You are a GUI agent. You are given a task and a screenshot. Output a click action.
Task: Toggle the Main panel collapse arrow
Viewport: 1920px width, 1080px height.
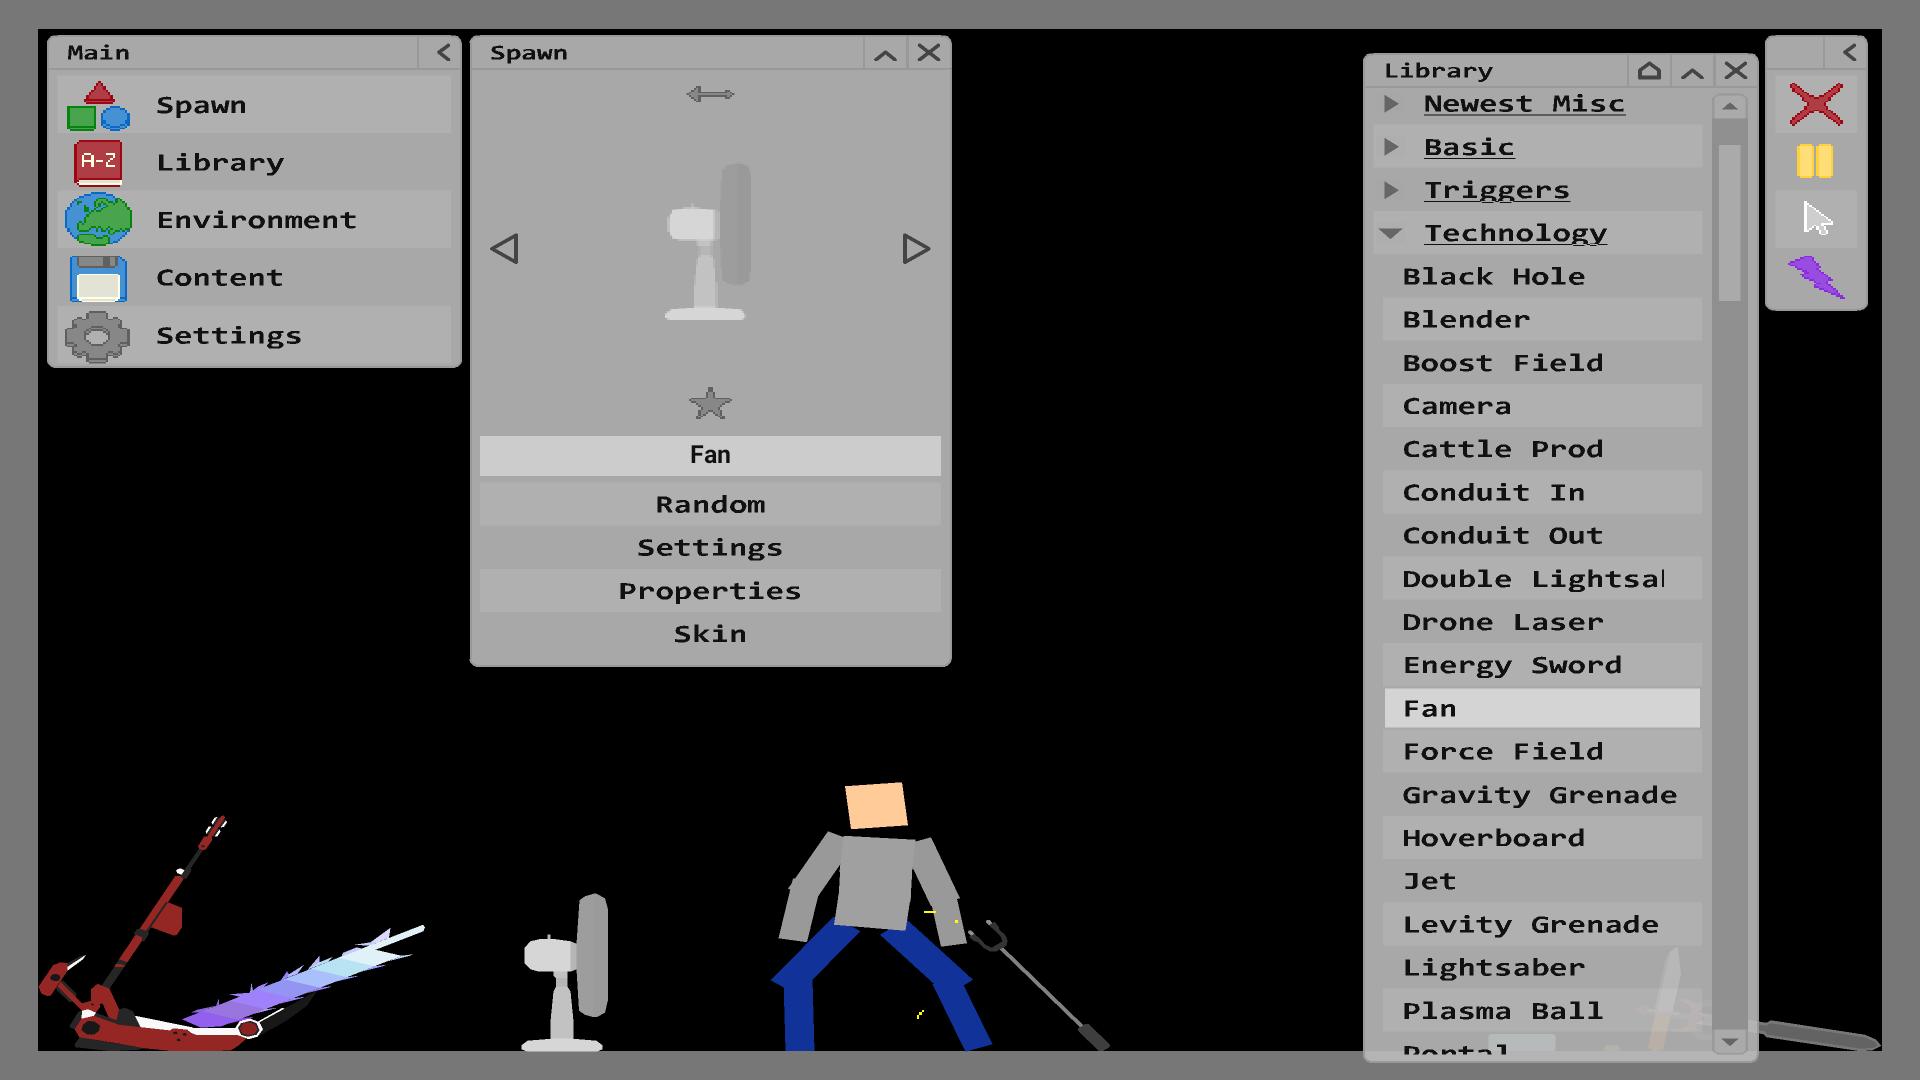click(x=446, y=51)
